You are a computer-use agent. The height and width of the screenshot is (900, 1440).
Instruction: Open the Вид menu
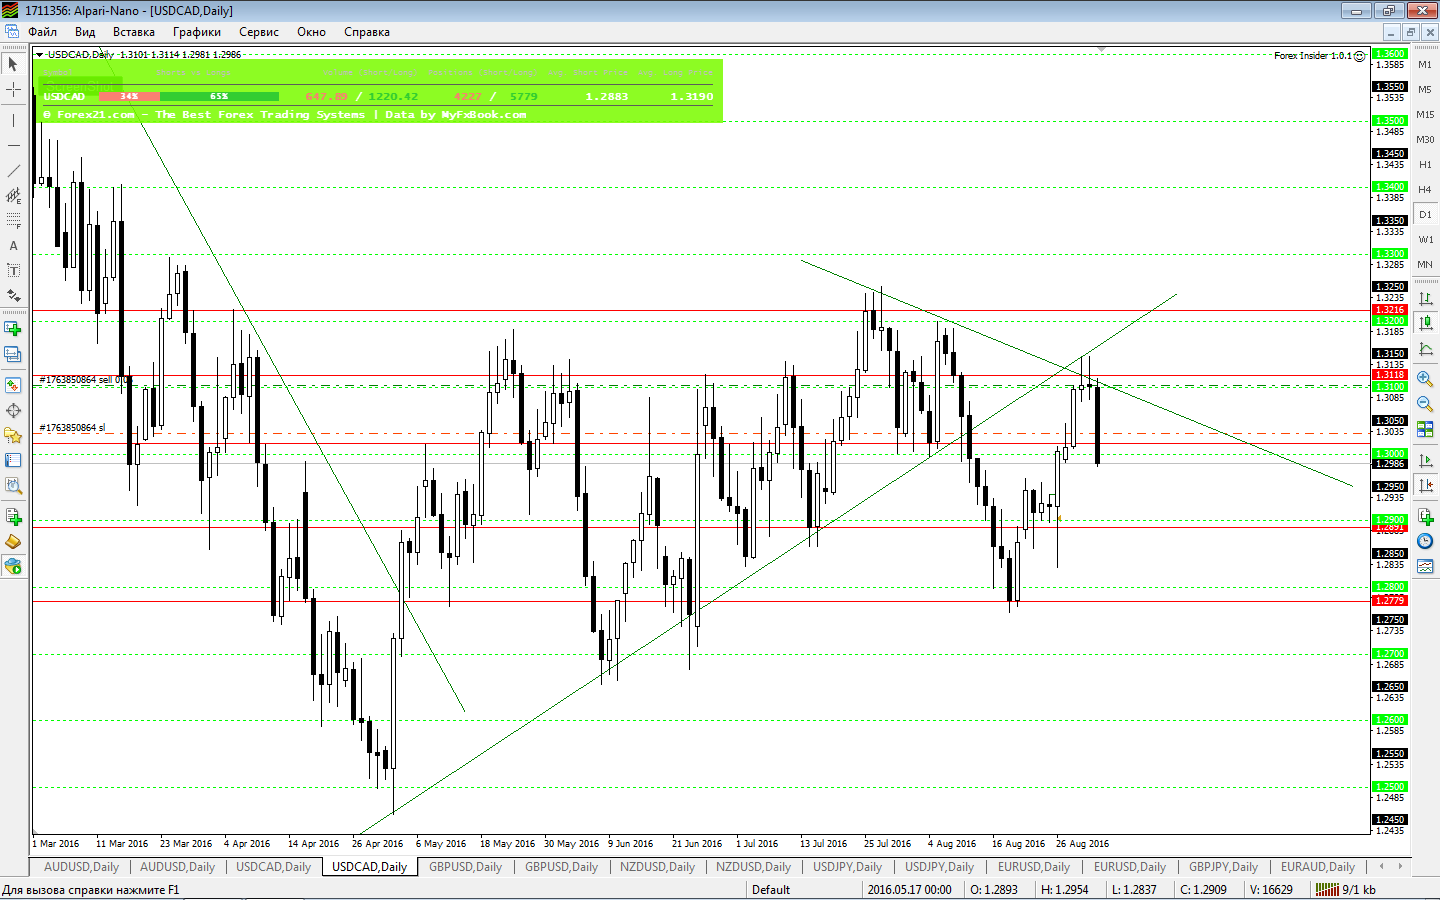point(85,32)
